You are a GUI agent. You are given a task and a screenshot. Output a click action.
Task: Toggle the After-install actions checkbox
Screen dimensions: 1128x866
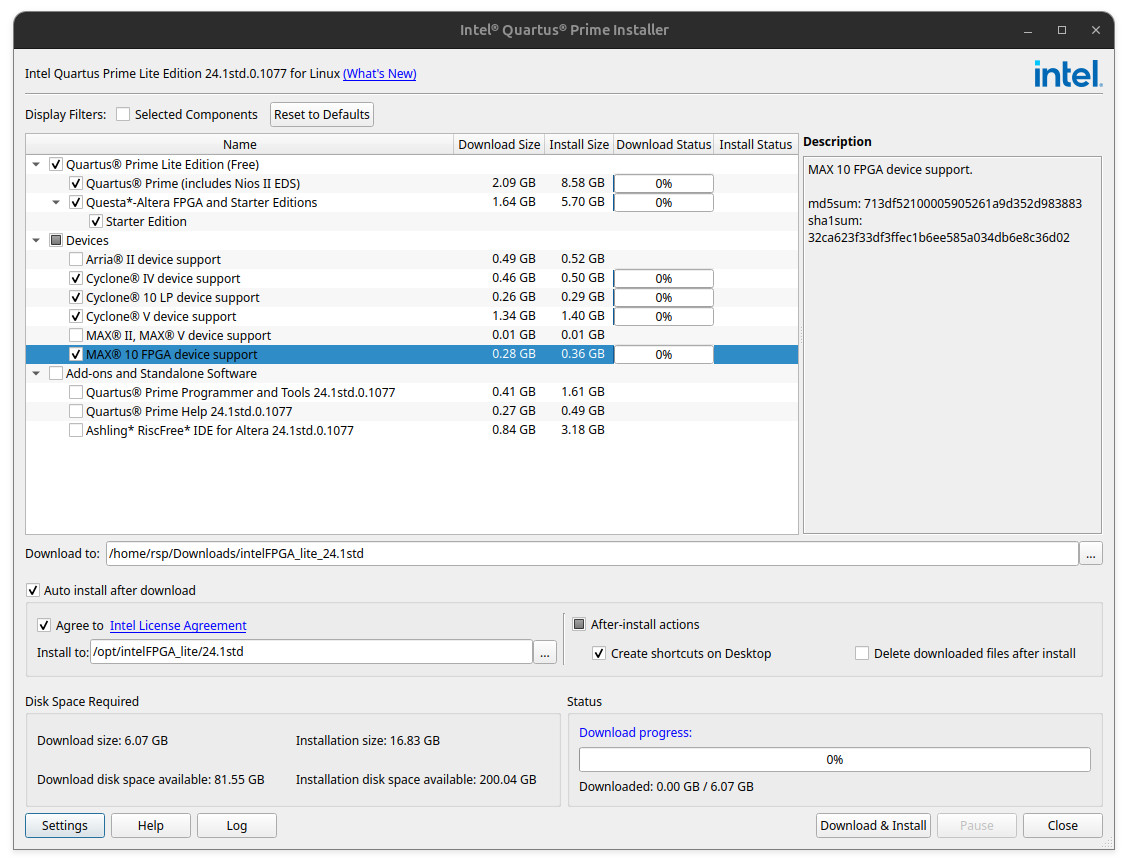coord(579,625)
